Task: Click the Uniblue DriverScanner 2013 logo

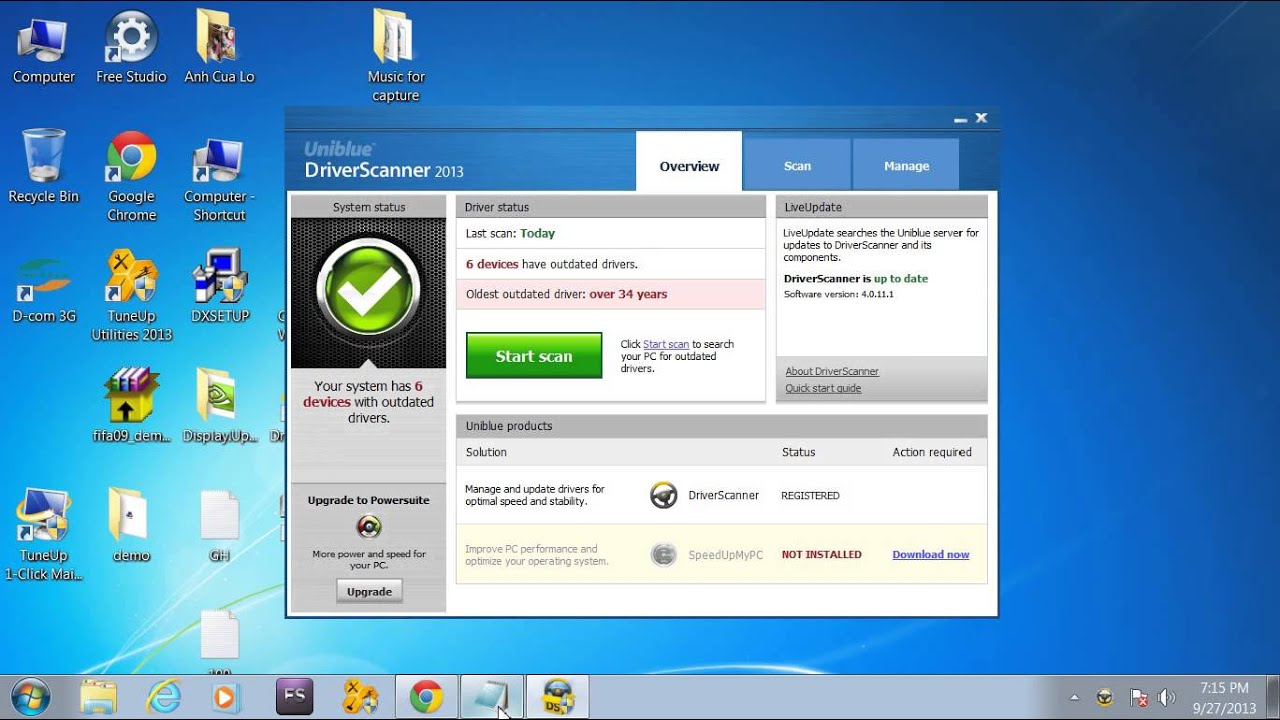Action: (384, 160)
